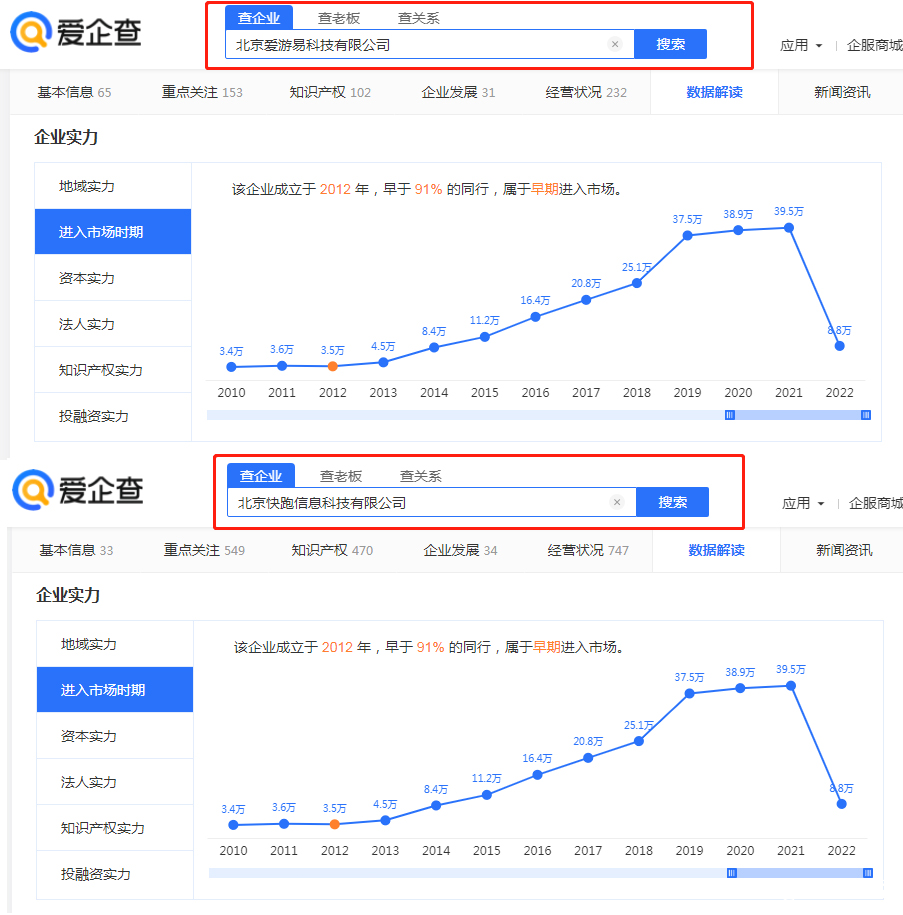Open 知识产权 470 tab

tap(332, 550)
